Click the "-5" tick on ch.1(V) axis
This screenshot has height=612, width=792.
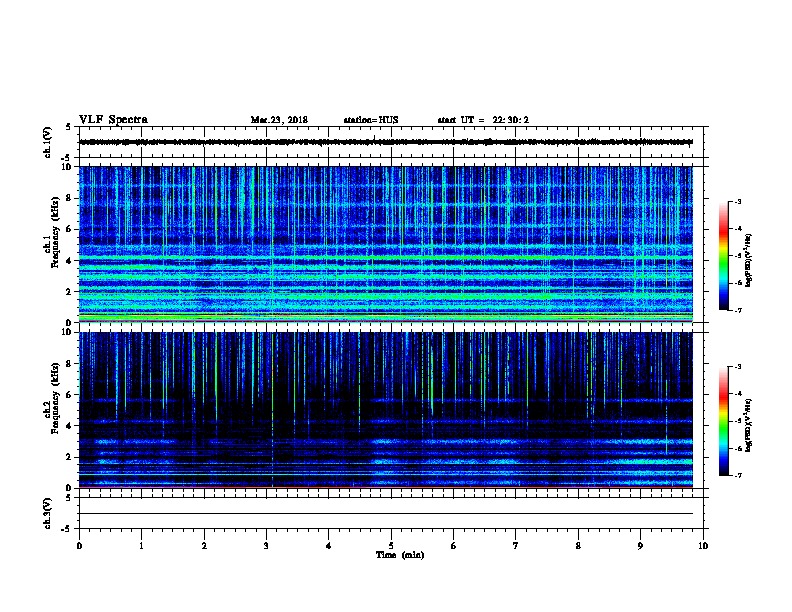point(67,159)
